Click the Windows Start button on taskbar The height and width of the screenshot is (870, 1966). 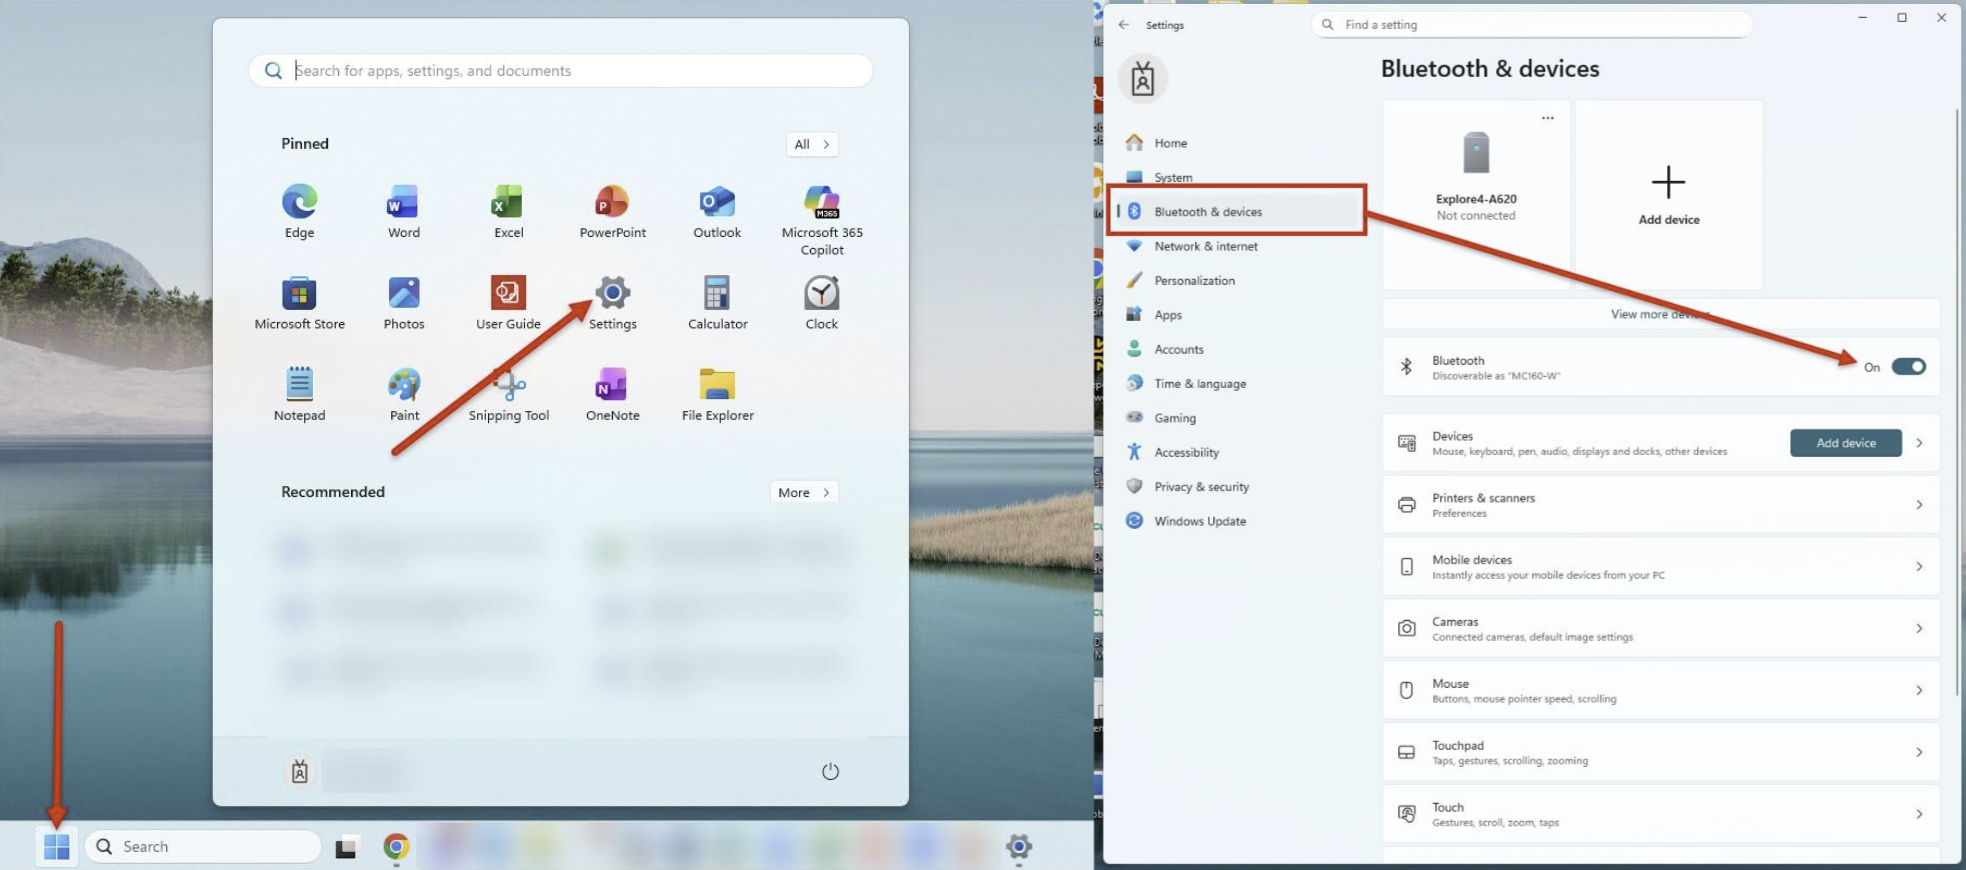pos(57,847)
